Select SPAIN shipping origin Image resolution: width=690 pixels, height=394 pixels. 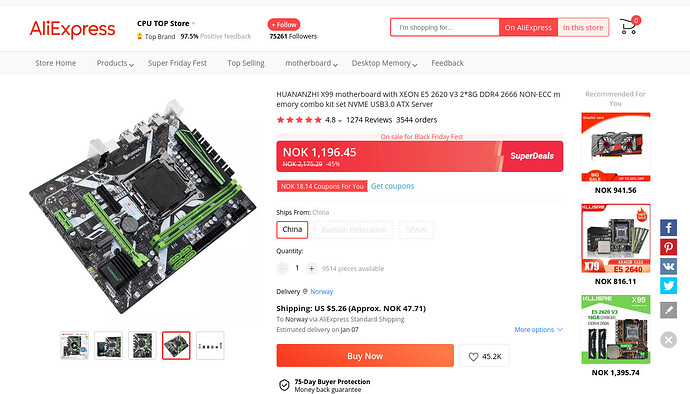click(x=416, y=230)
